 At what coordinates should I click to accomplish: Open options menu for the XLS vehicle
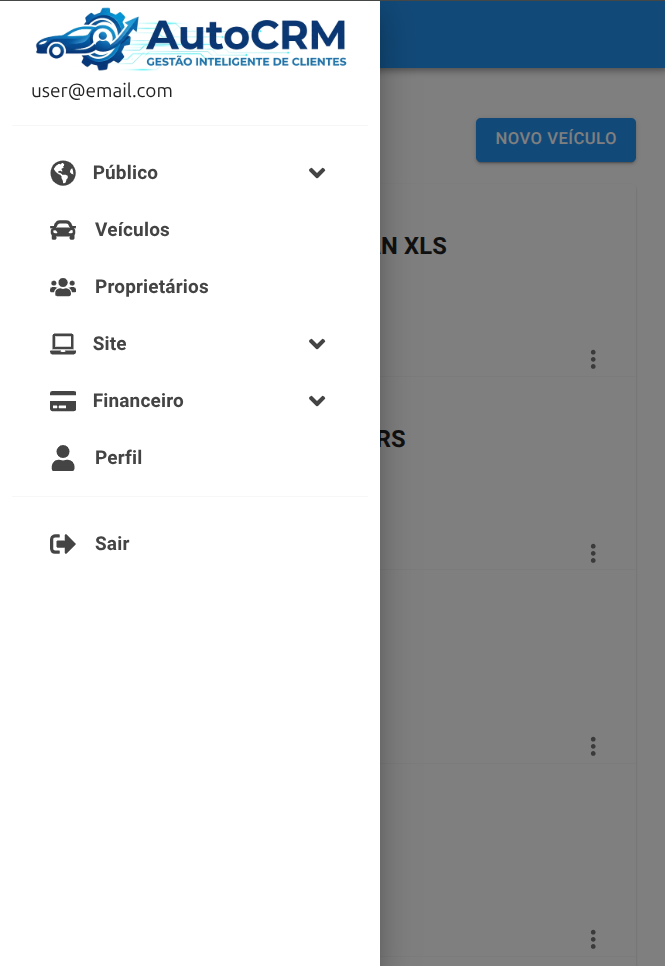click(x=593, y=359)
